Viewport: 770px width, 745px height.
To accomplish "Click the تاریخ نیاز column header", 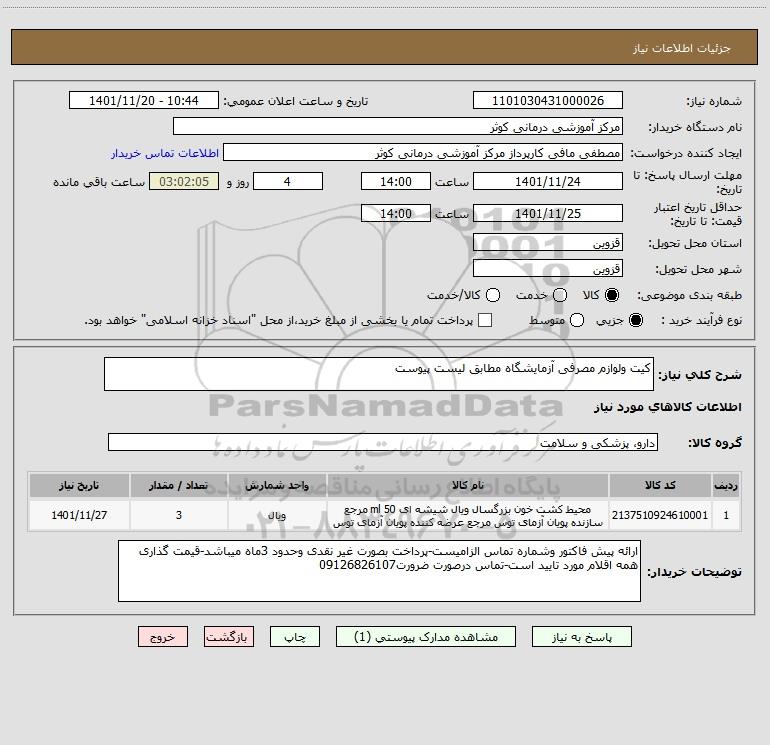I will (79, 486).
